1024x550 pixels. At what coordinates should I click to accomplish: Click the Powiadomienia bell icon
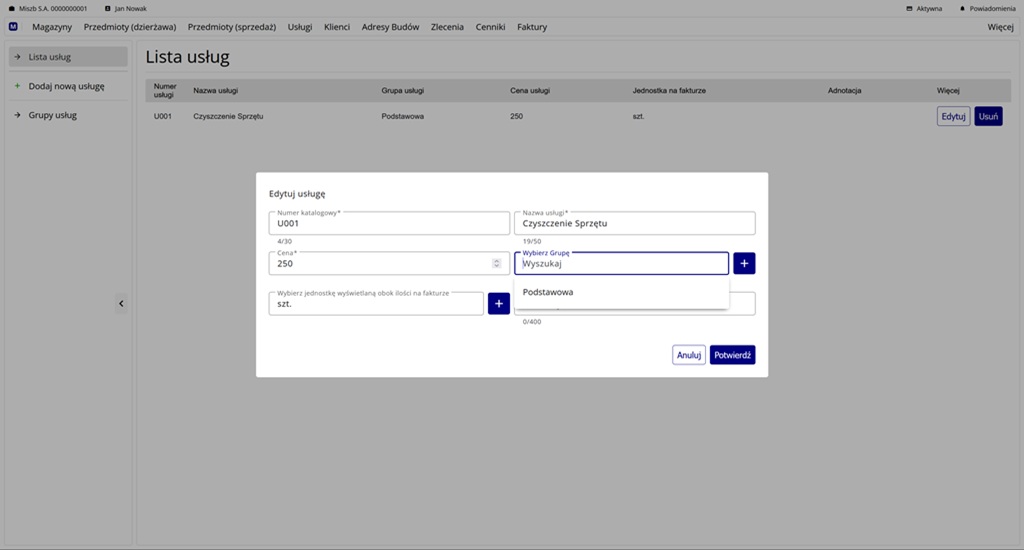pyautogui.click(x=962, y=8)
